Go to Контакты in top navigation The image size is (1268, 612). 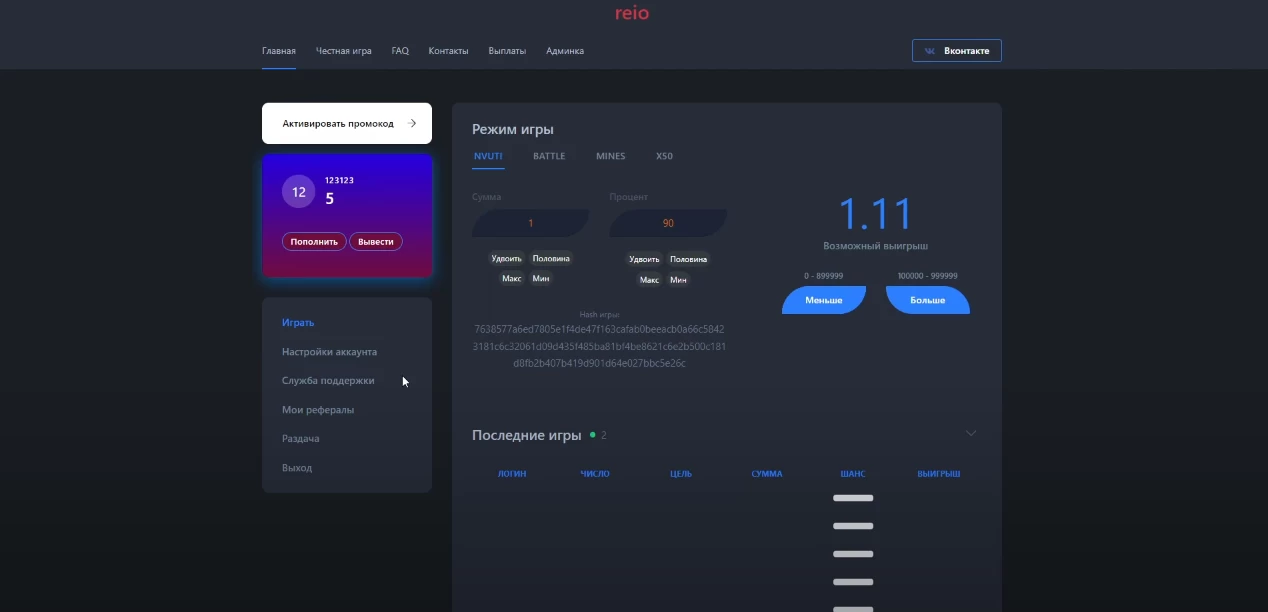448,51
